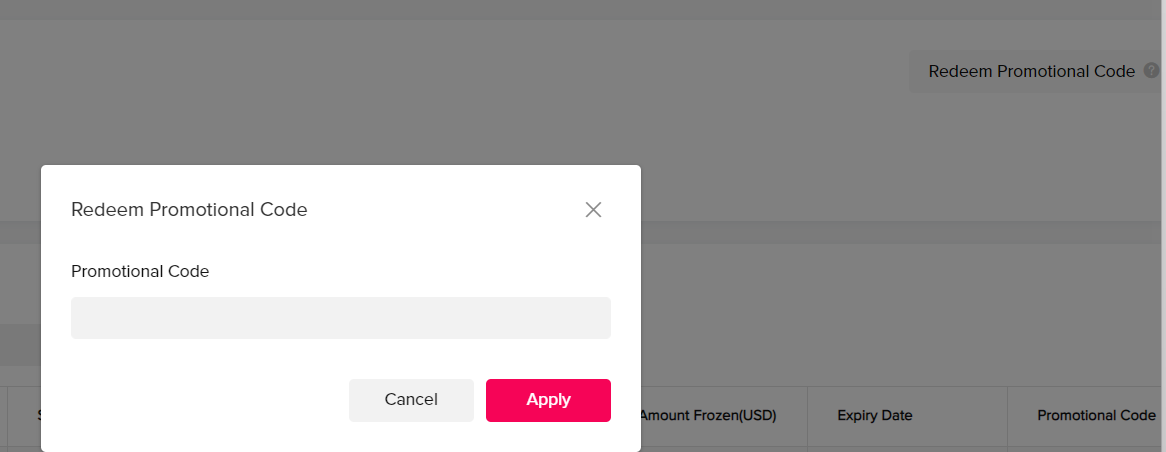Click the dialog title Redeem Promotional Code

click(x=189, y=210)
